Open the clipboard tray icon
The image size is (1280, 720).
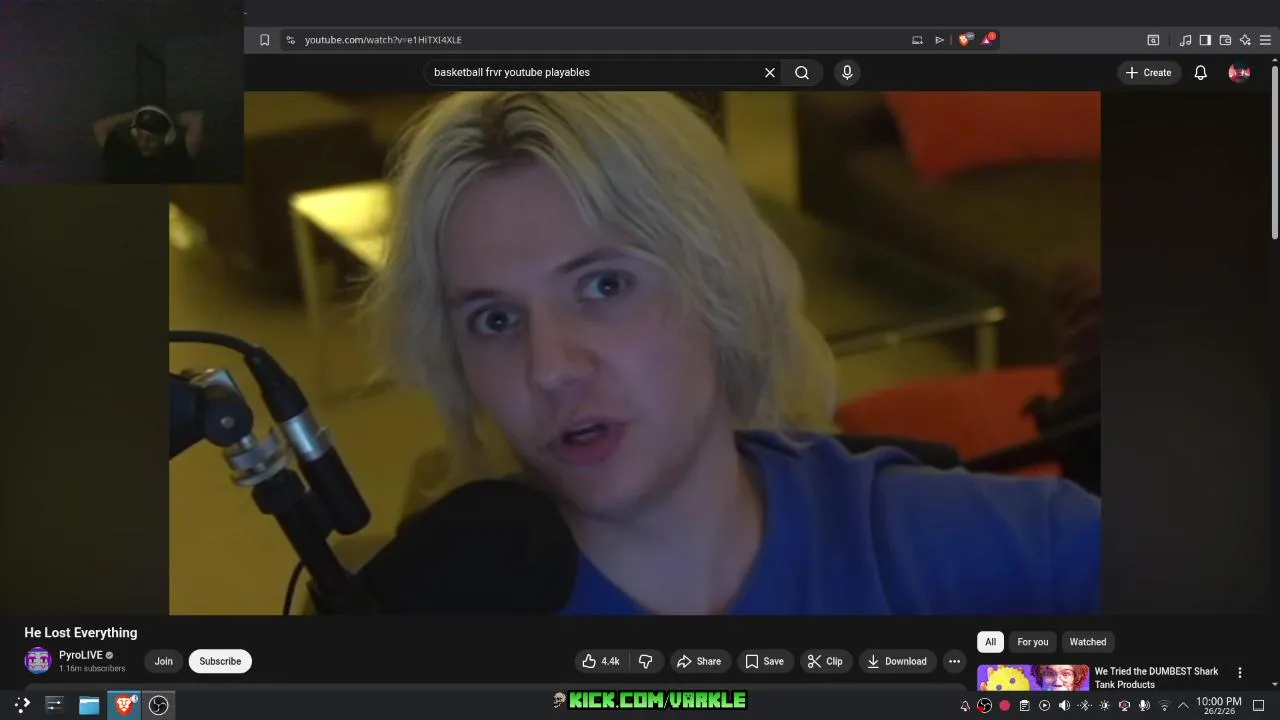coord(1024,706)
